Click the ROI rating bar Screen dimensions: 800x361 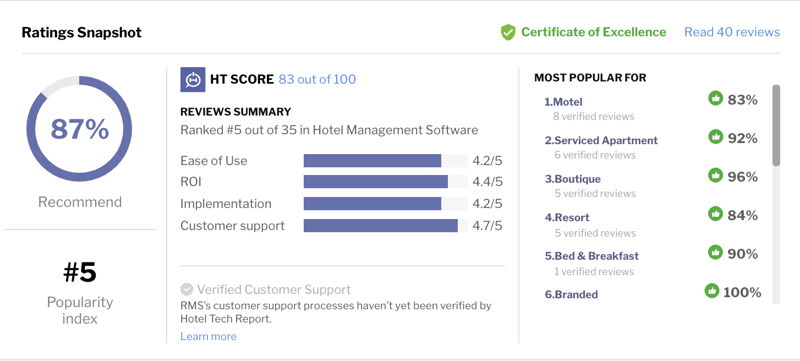click(385, 182)
